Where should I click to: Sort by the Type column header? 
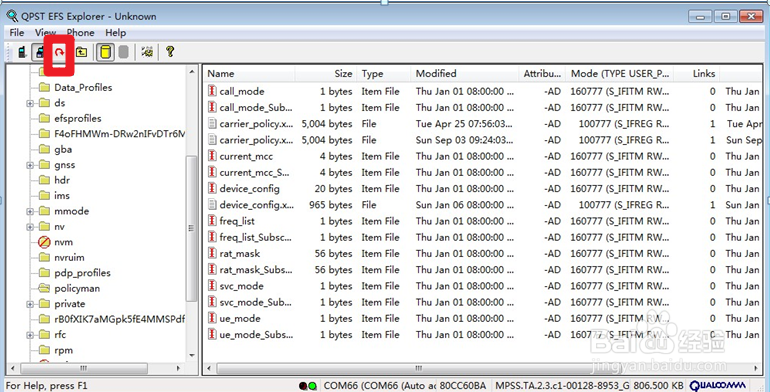[x=384, y=74]
